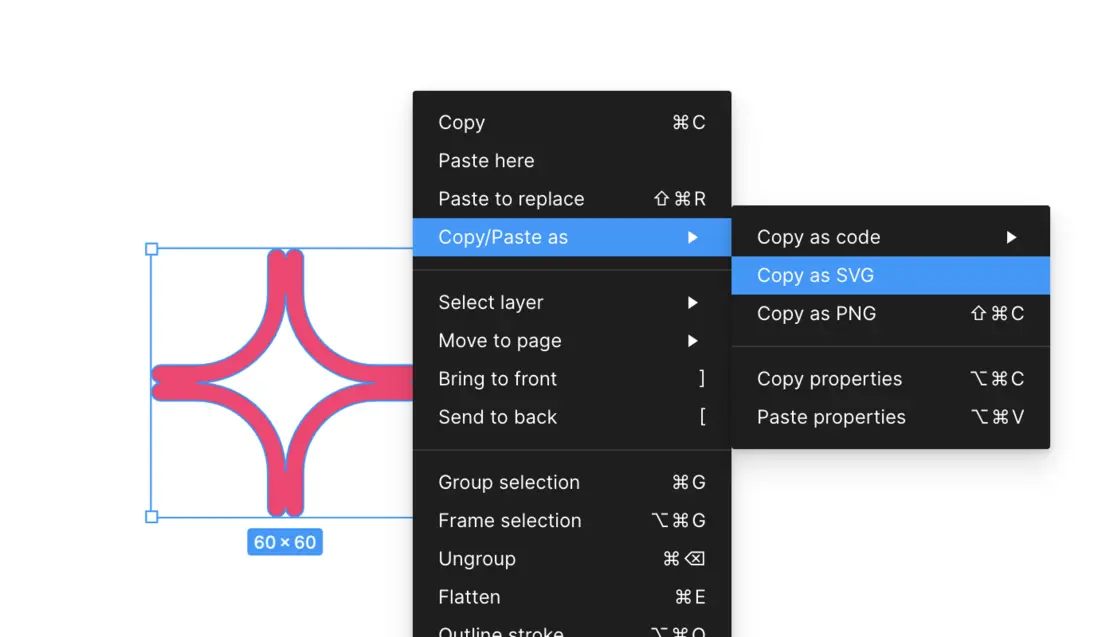This screenshot has height=637, width=1098.
Task: Click the bottom-left selection resize handle
Action: tap(152, 516)
